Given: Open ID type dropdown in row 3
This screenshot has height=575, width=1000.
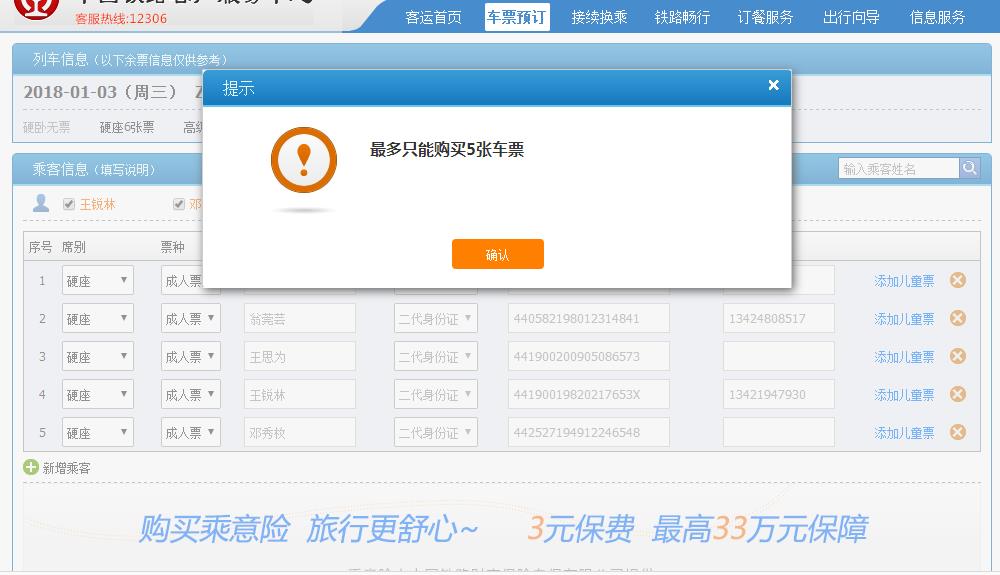Looking at the screenshot, I should coord(436,356).
